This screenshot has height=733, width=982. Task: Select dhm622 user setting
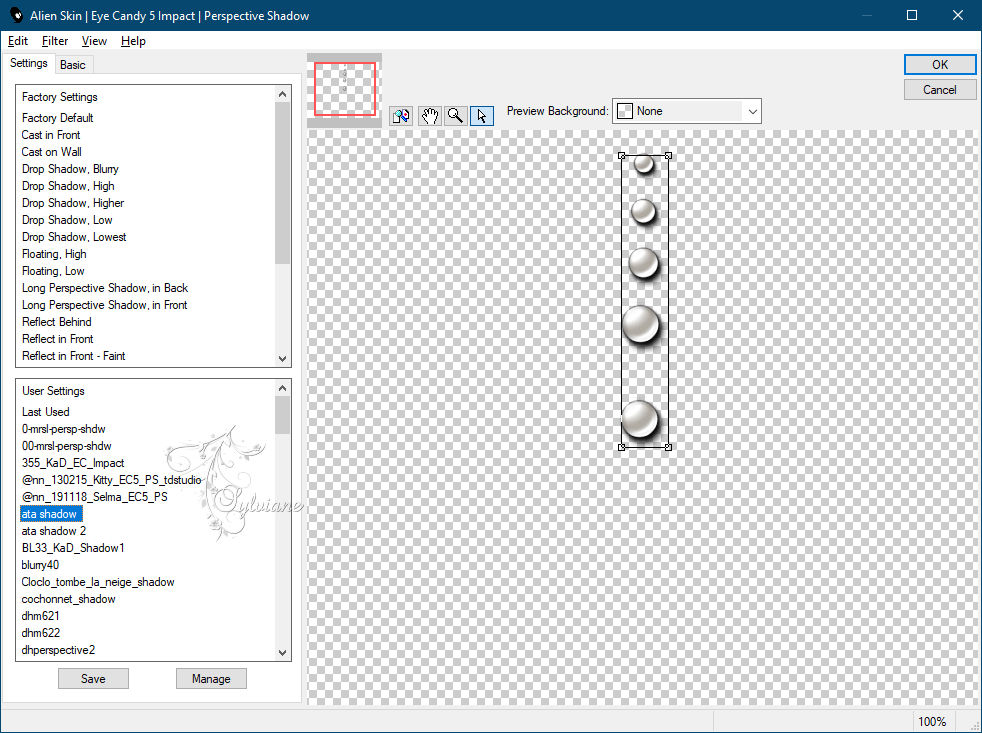coord(41,632)
